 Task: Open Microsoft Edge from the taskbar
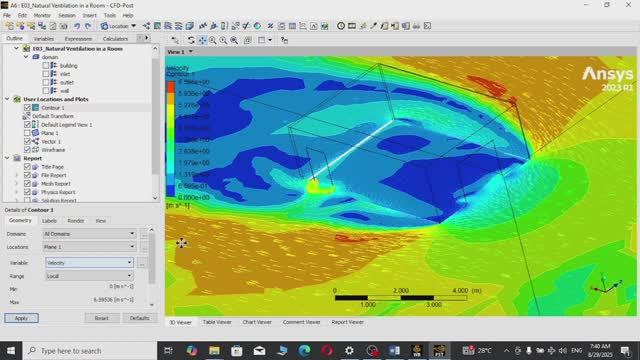[304, 351]
